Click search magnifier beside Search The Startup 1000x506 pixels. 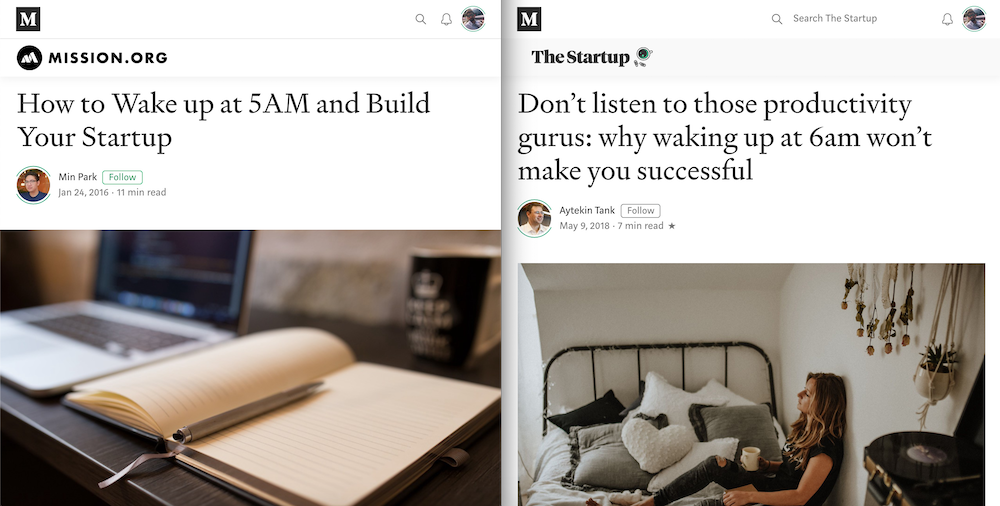pos(777,19)
